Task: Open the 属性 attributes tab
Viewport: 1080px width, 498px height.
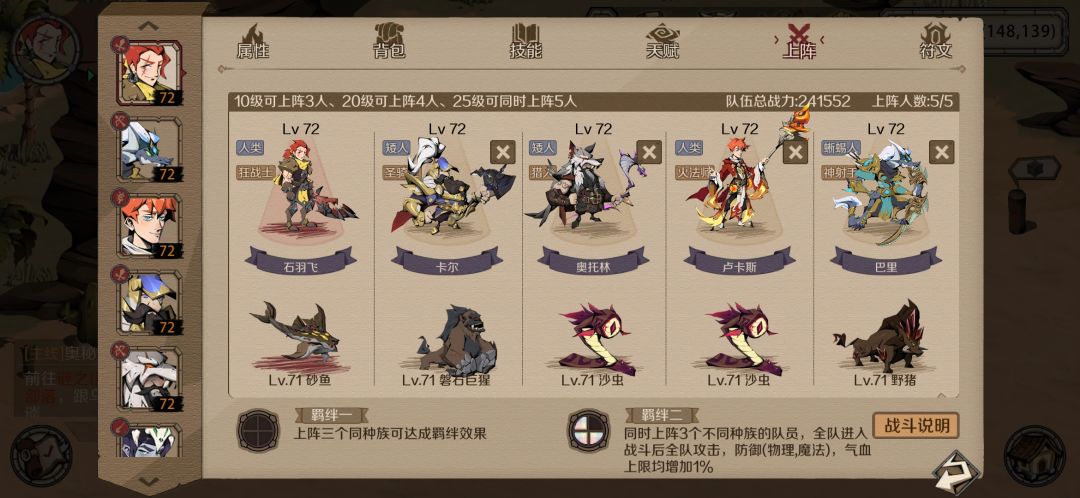Action: pyautogui.click(x=253, y=41)
